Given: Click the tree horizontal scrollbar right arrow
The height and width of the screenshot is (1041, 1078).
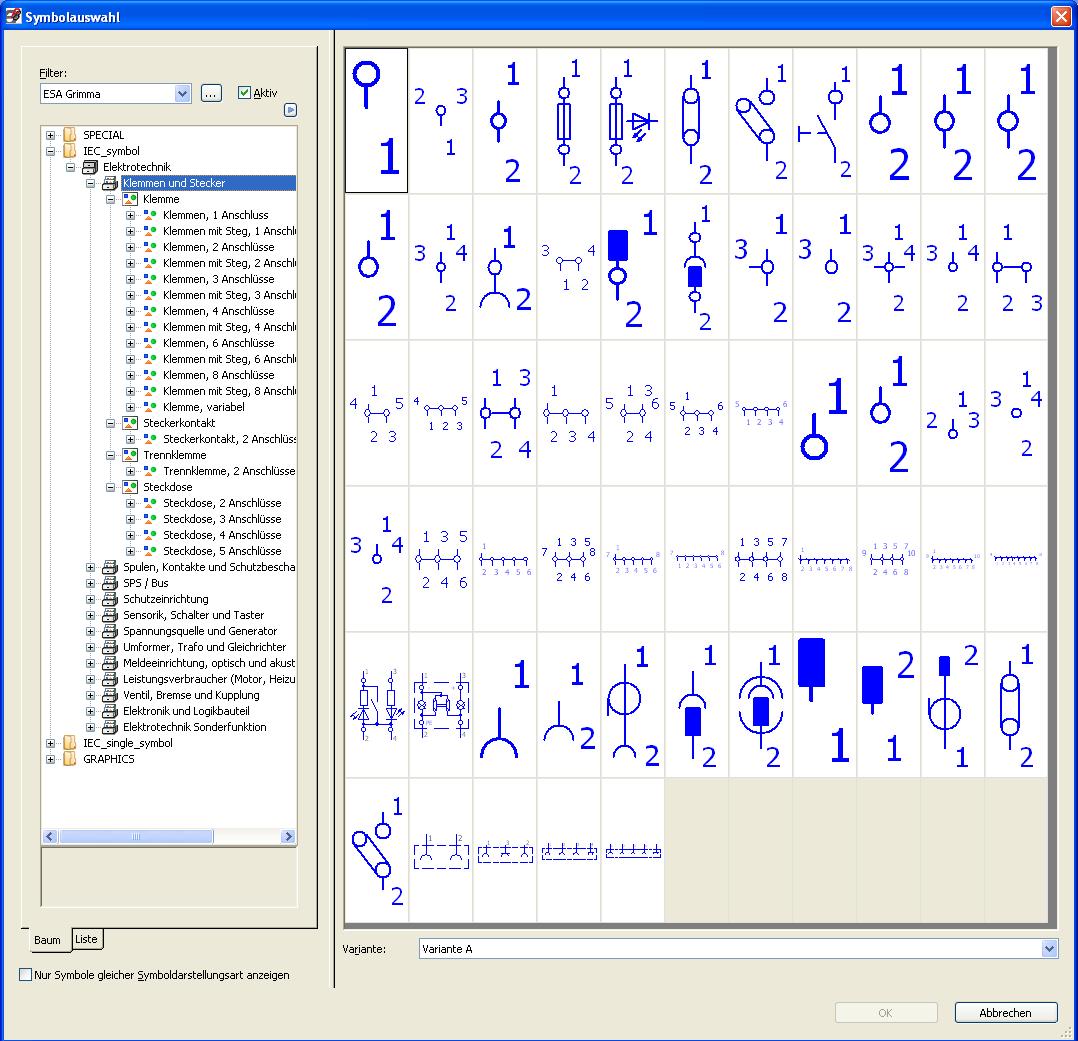Looking at the screenshot, I should coord(288,837).
